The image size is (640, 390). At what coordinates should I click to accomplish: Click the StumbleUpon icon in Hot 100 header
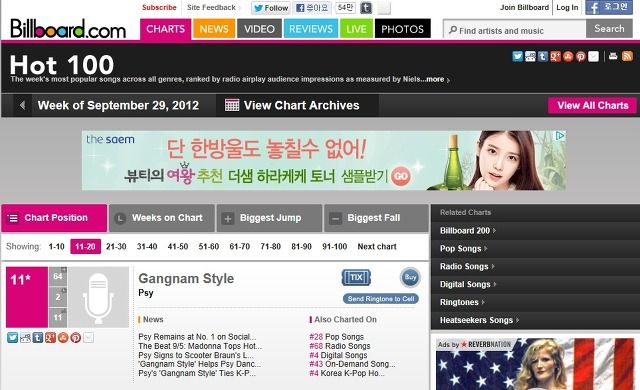click(568, 56)
